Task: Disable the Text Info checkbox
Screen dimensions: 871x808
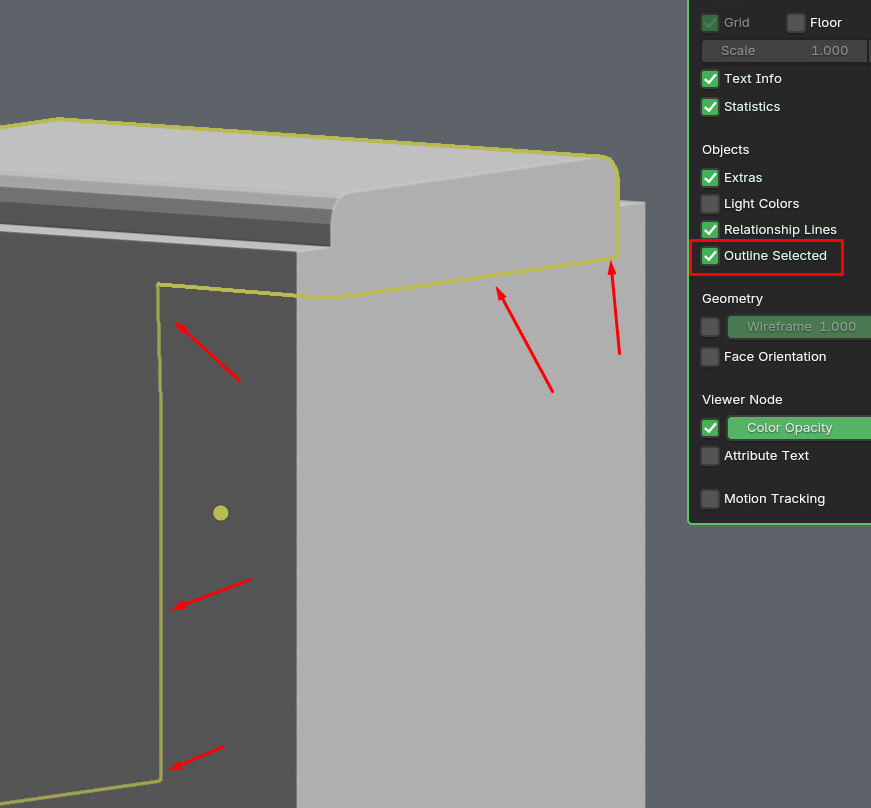Action: coord(710,79)
